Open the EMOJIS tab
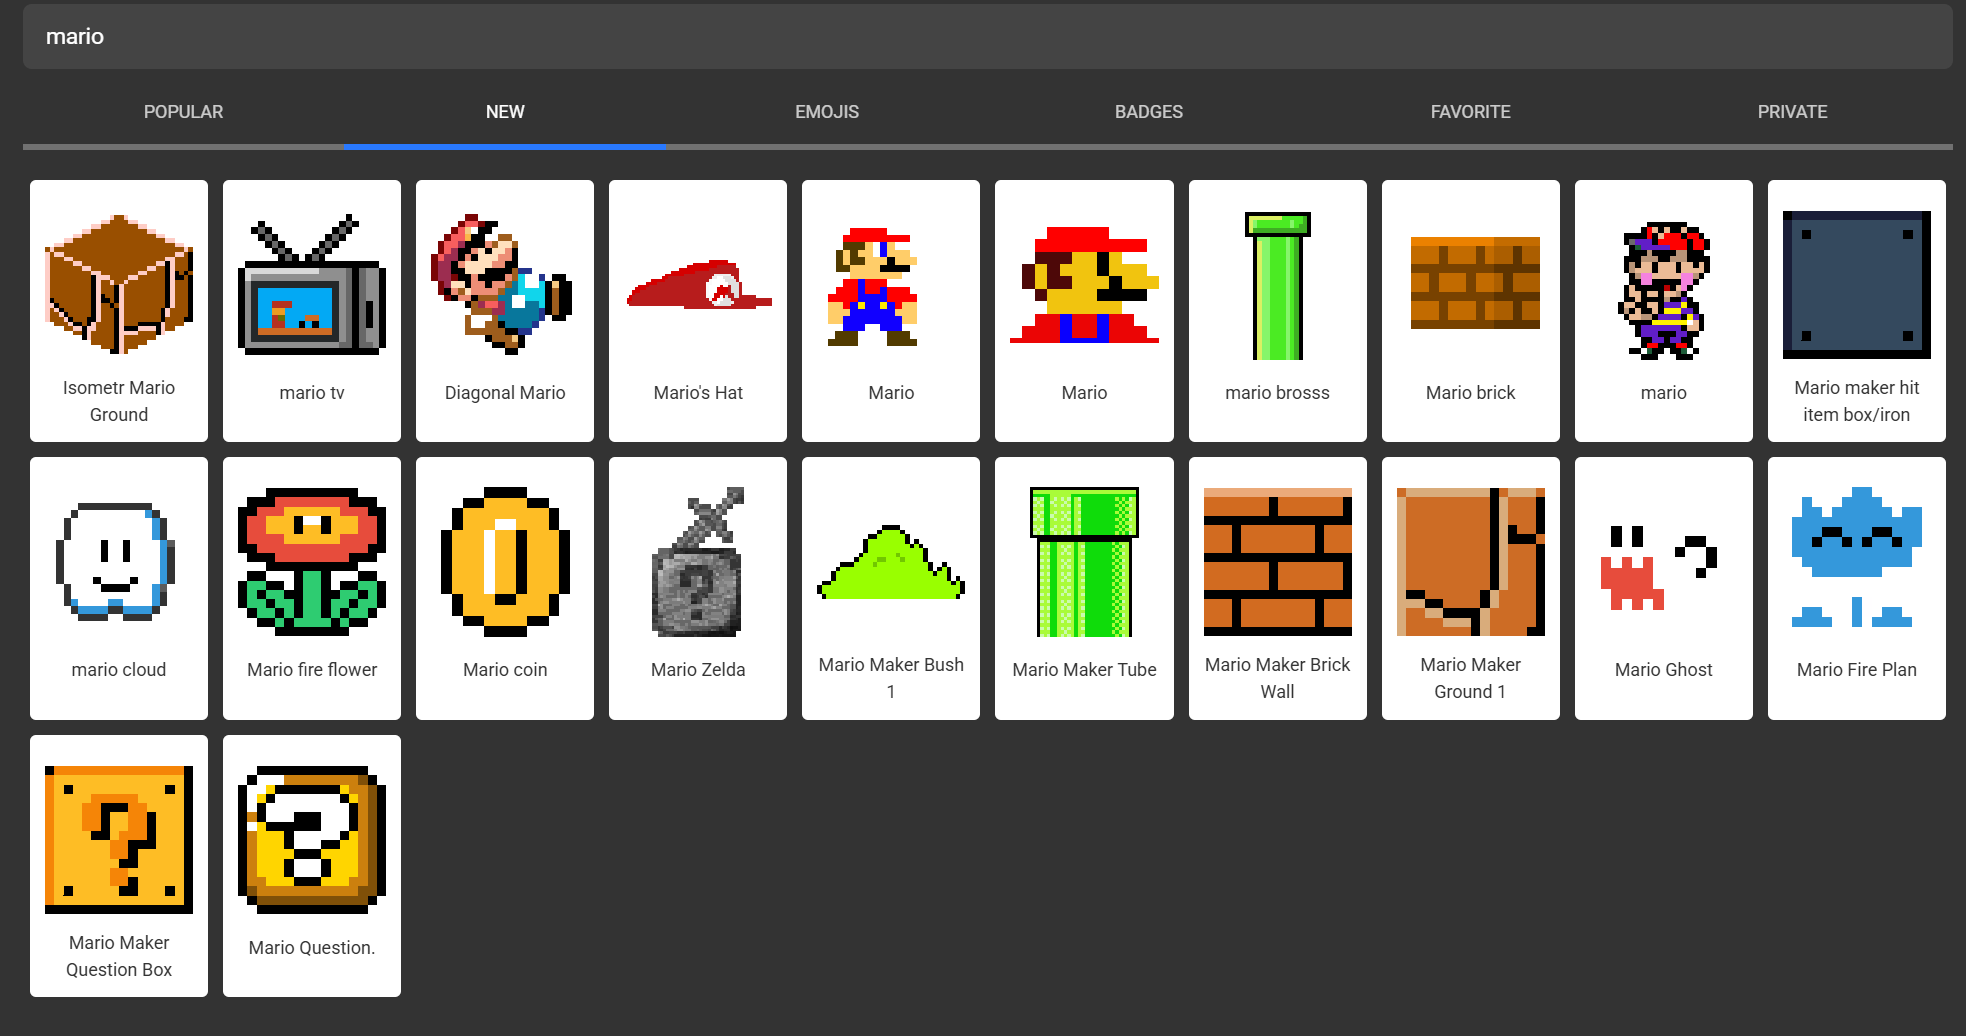The height and width of the screenshot is (1036, 1966). [x=827, y=112]
